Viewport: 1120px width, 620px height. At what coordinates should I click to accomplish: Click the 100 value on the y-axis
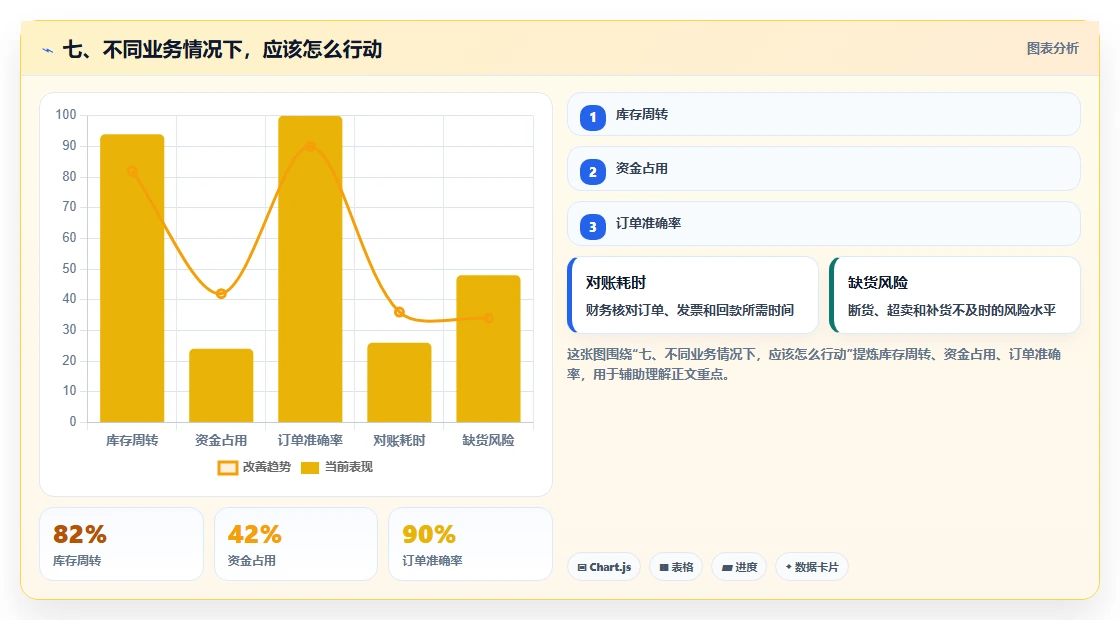coord(66,114)
